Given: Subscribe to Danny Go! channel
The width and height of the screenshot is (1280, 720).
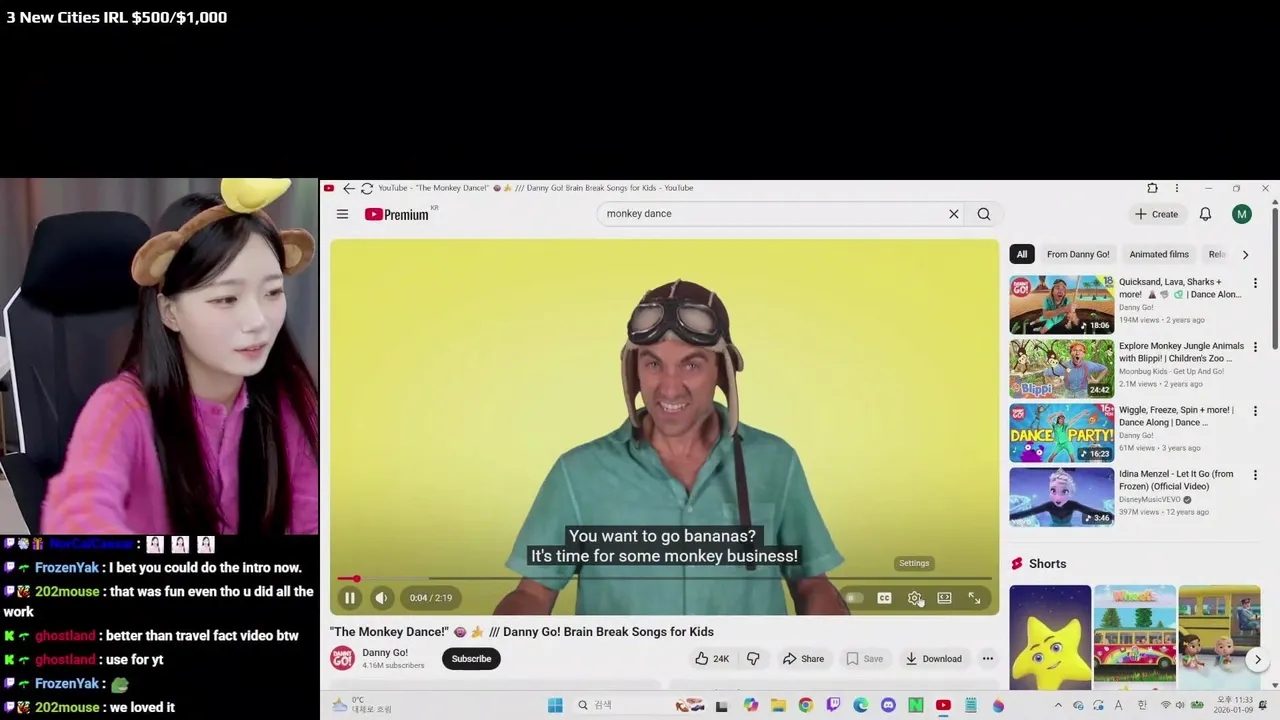Looking at the screenshot, I should pyautogui.click(x=471, y=659).
